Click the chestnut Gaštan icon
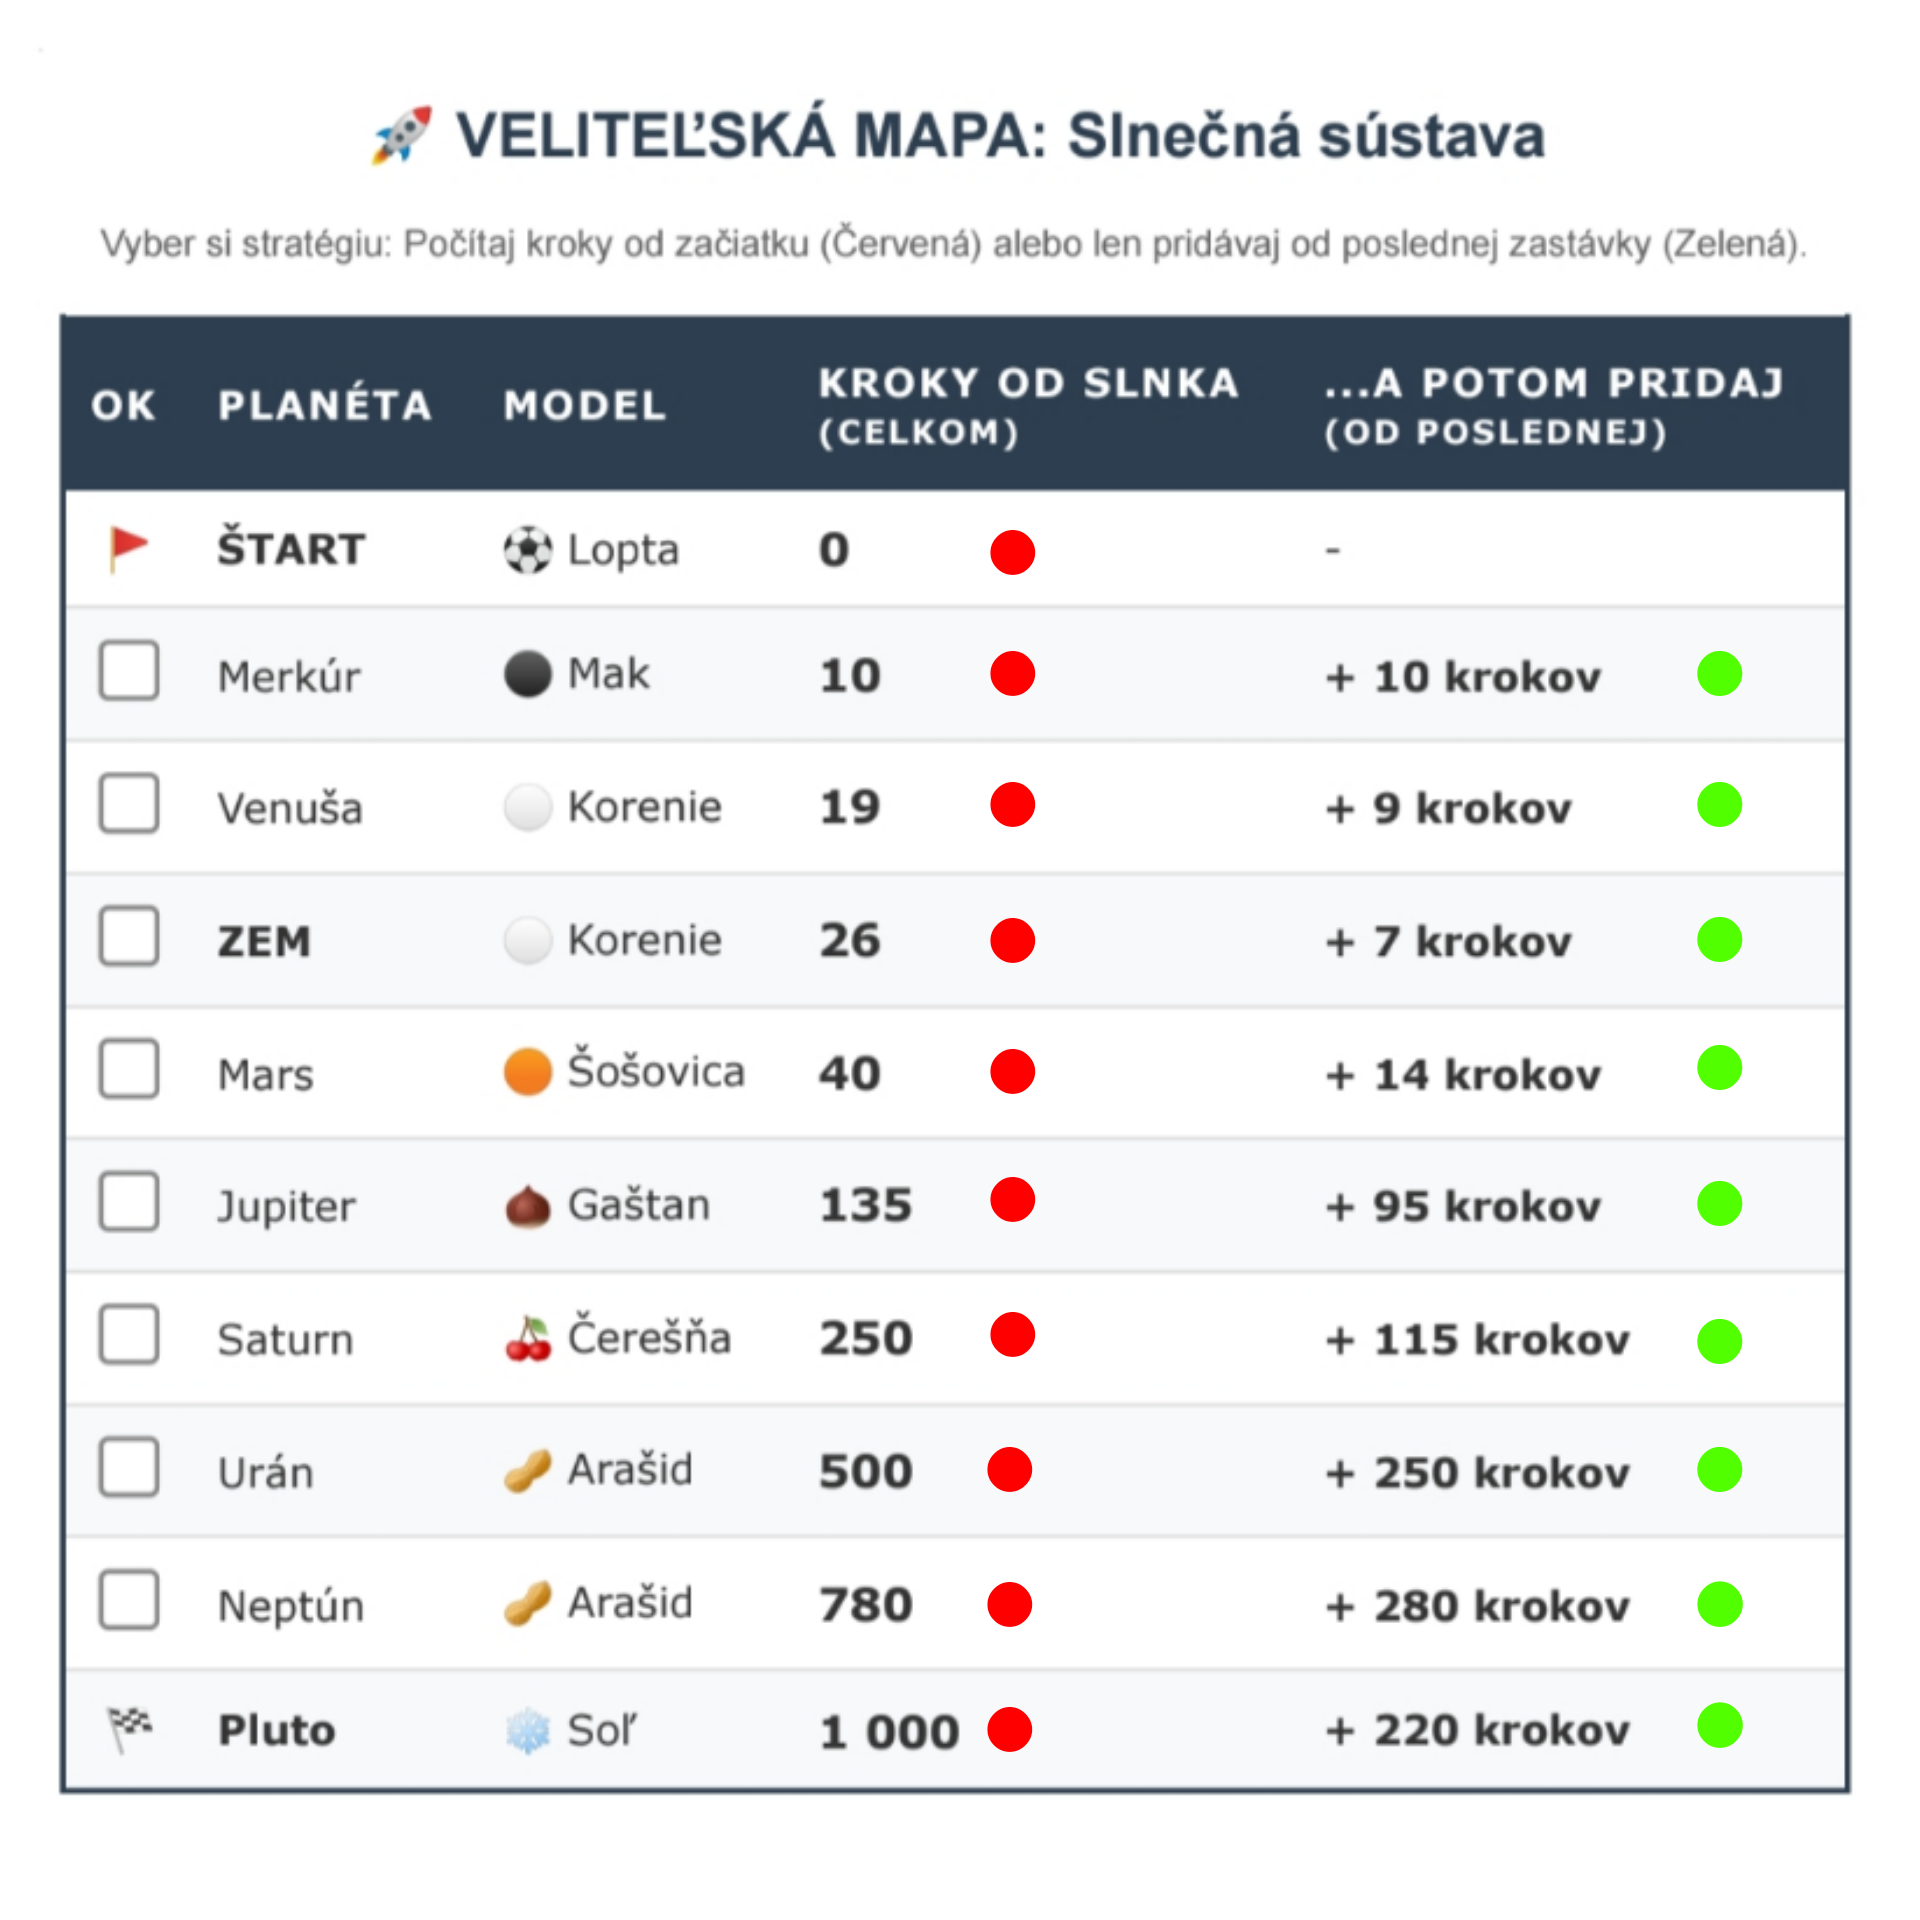 click(527, 1206)
